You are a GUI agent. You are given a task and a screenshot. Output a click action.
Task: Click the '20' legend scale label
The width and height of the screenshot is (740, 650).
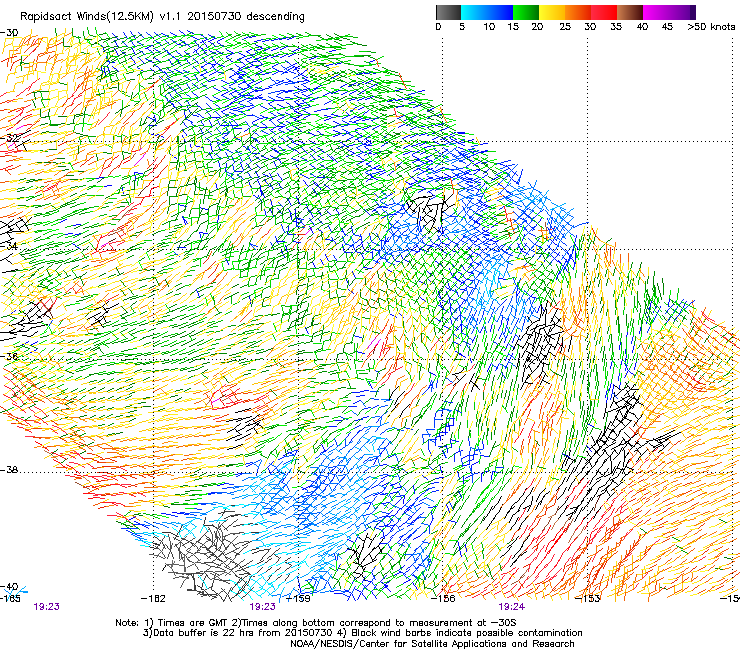pyautogui.click(x=537, y=27)
